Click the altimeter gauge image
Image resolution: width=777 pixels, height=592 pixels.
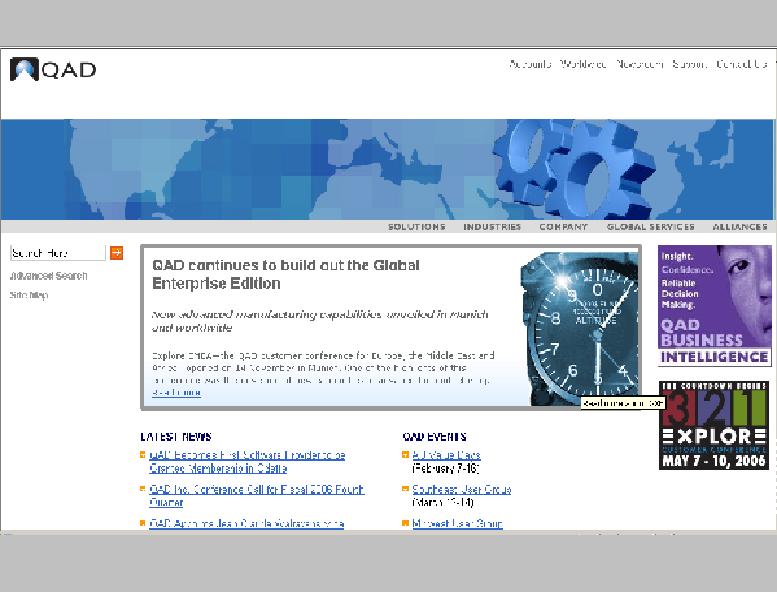click(578, 328)
